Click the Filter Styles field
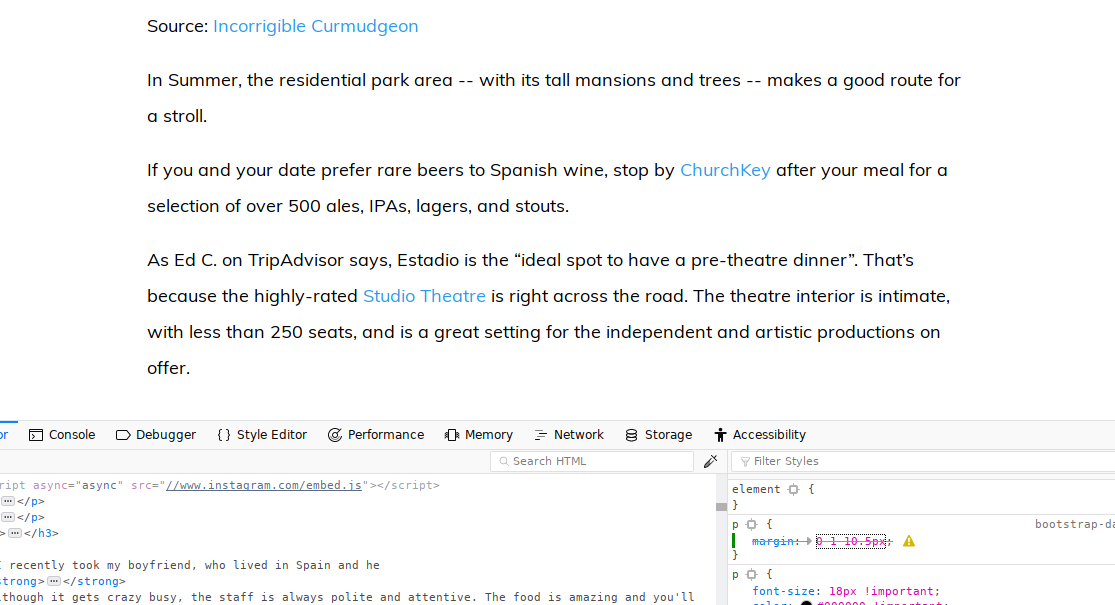Viewport: 1115px width, 605px height. pos(923,461)
